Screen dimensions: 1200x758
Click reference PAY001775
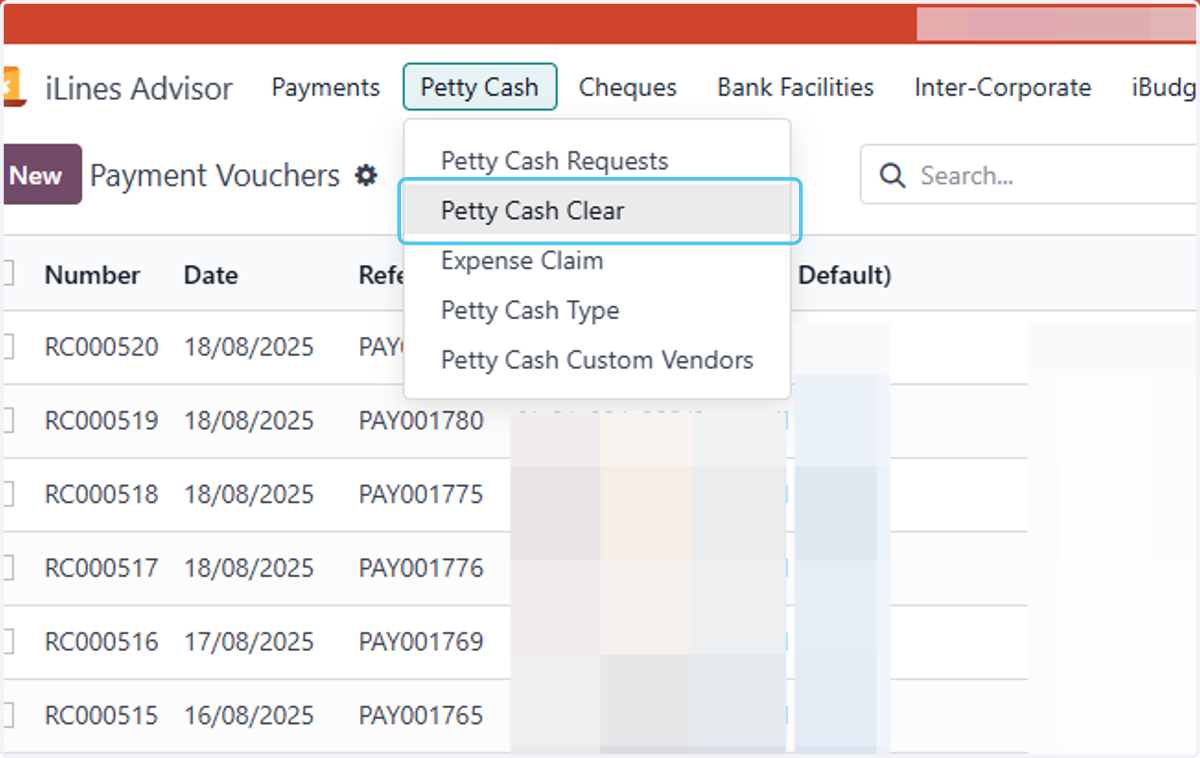pos(421,495)
